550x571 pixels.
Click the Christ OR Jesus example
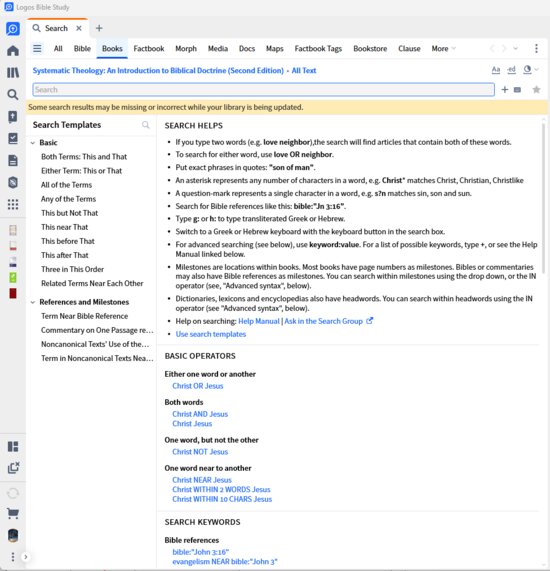tap(198, 386)
